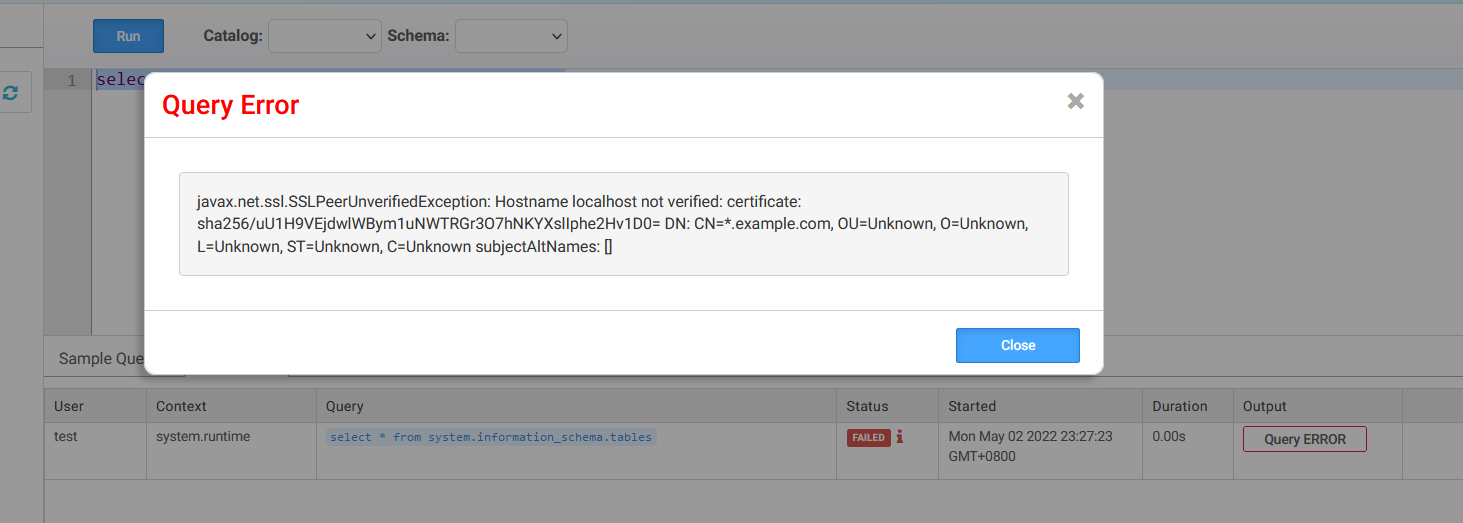Click the Duration column header
Viewport: 1463px width, 523px height.
coord(1179,406)
